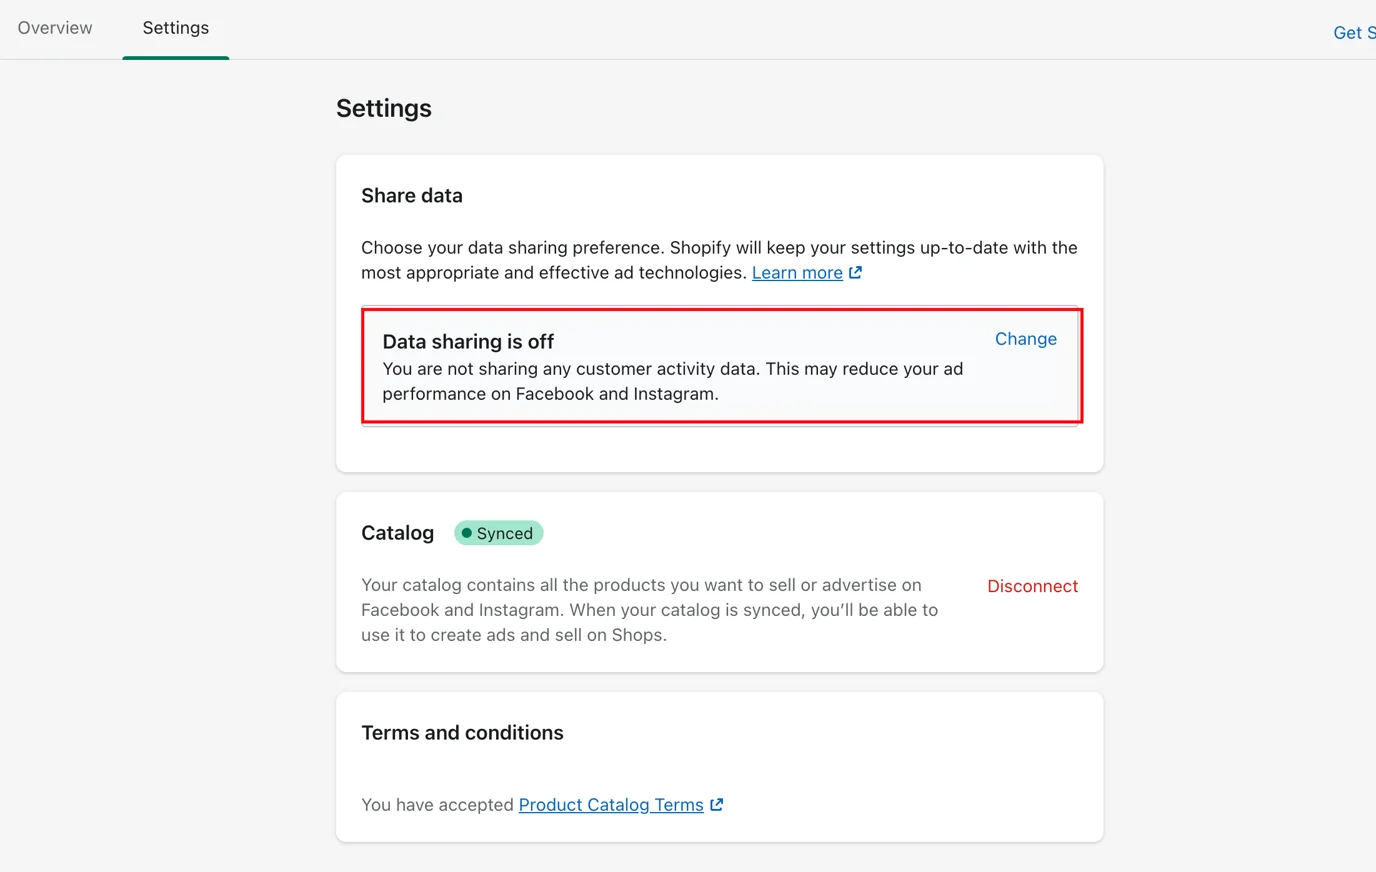Click external-link icon beside Learn more
1376x872 pixels.
(x=855, y=272)
